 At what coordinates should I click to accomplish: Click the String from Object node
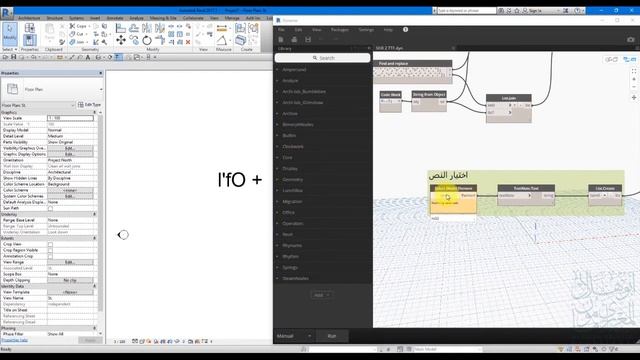(x=429, y=100)
